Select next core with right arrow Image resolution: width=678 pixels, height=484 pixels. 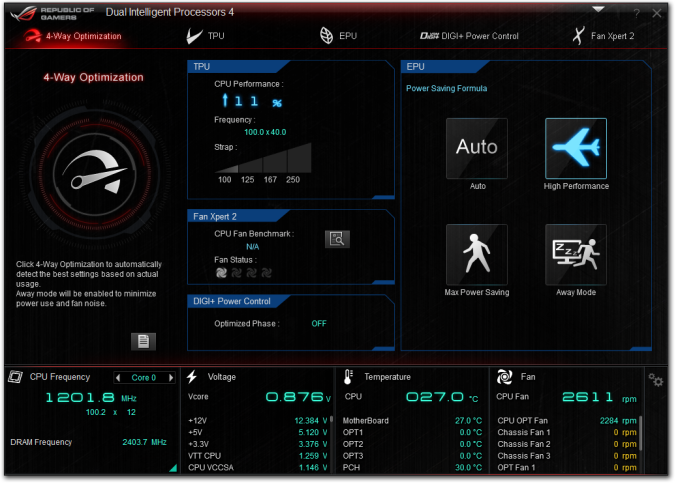pos(171,378)
